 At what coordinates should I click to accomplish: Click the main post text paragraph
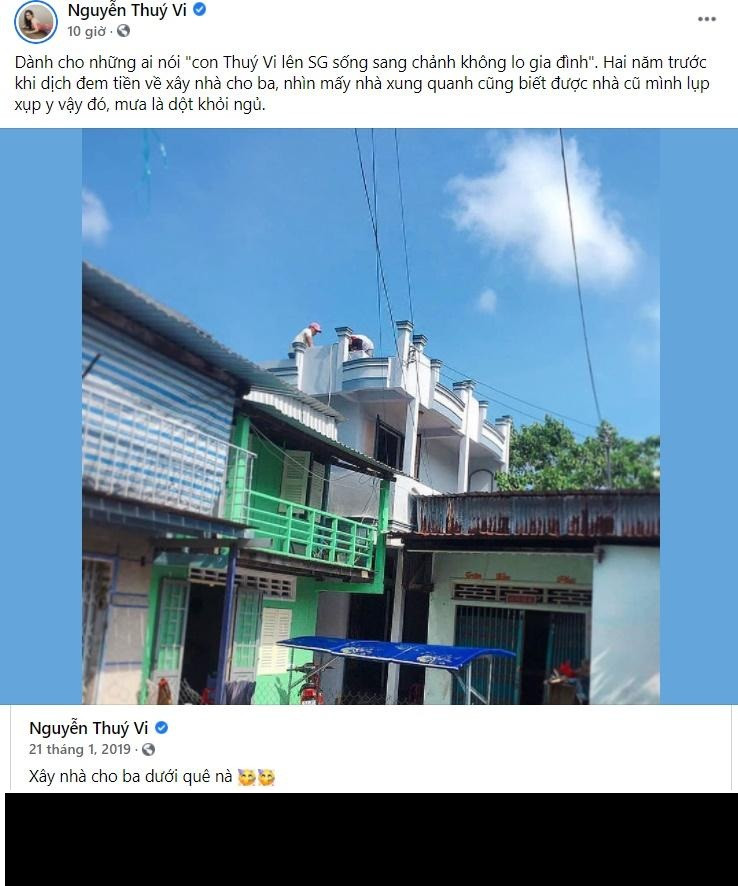[362, 83]
